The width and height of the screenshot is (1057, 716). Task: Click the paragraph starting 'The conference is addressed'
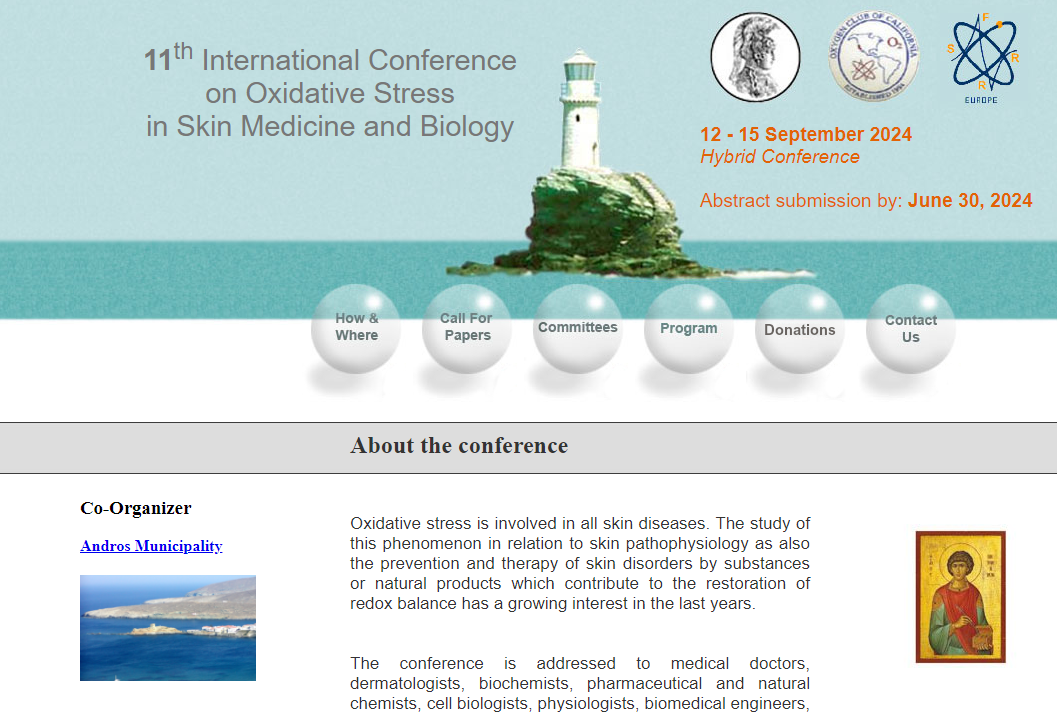tap(580, 683)
